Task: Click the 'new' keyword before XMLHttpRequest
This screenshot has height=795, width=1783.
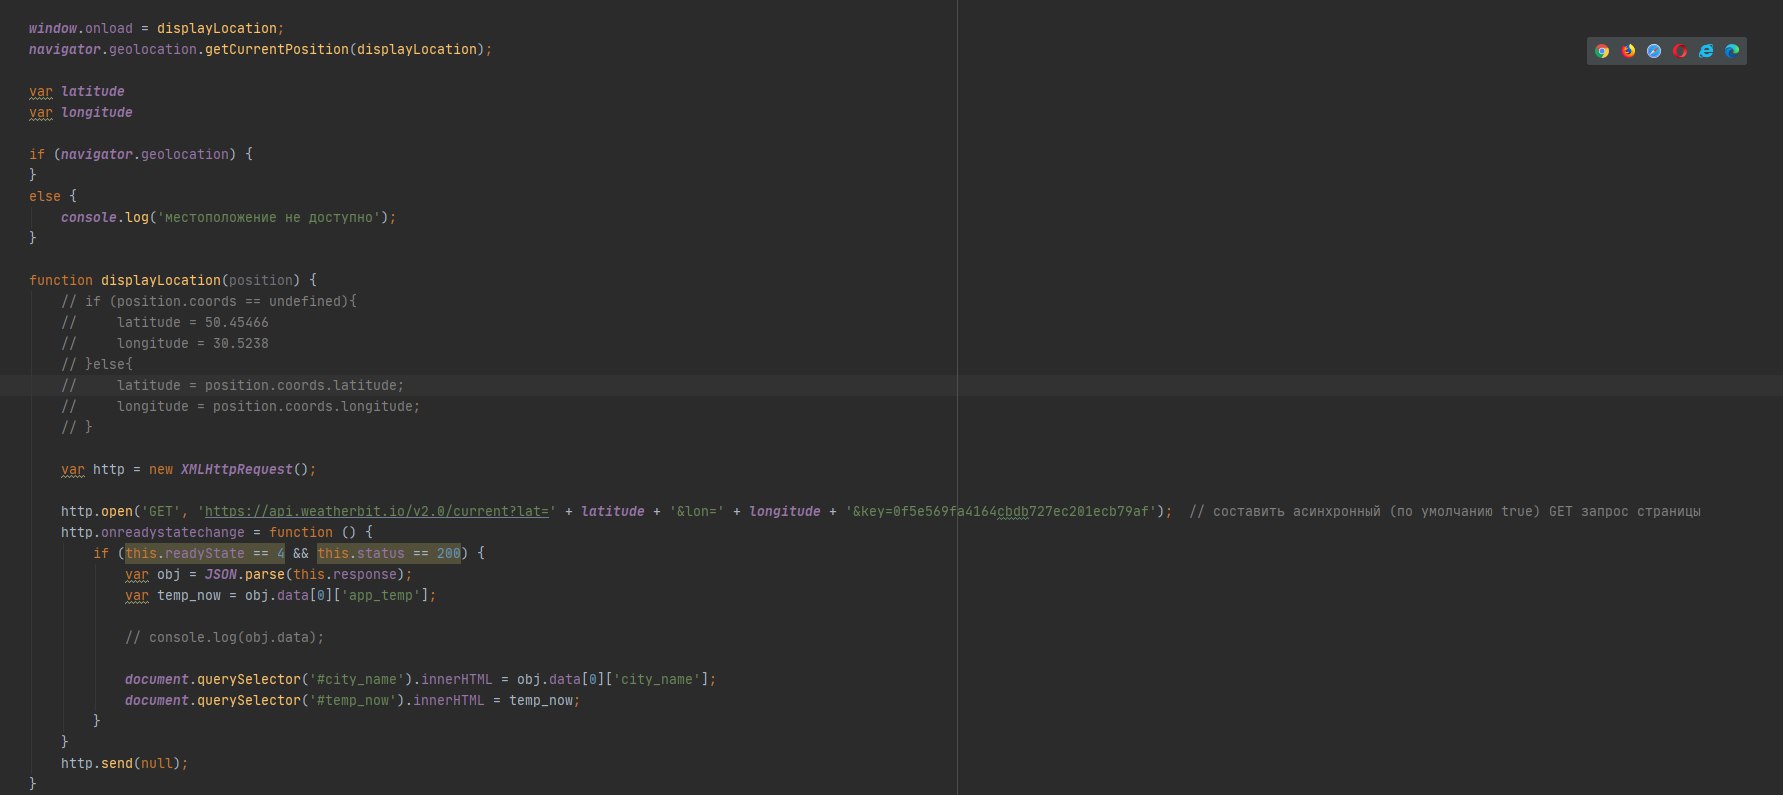Action: click(x=161, y=469)
